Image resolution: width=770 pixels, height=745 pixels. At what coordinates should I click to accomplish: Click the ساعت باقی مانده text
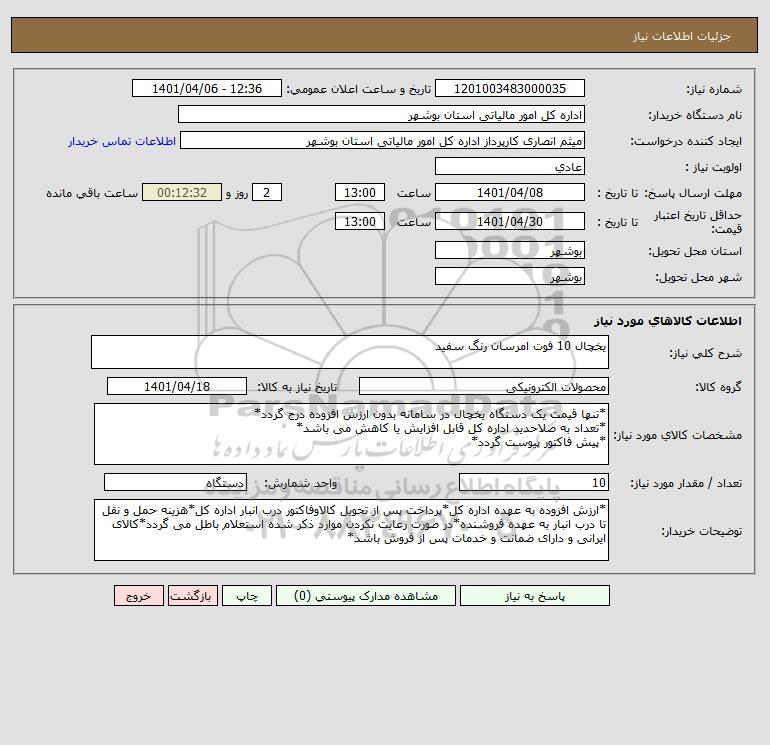92,193
